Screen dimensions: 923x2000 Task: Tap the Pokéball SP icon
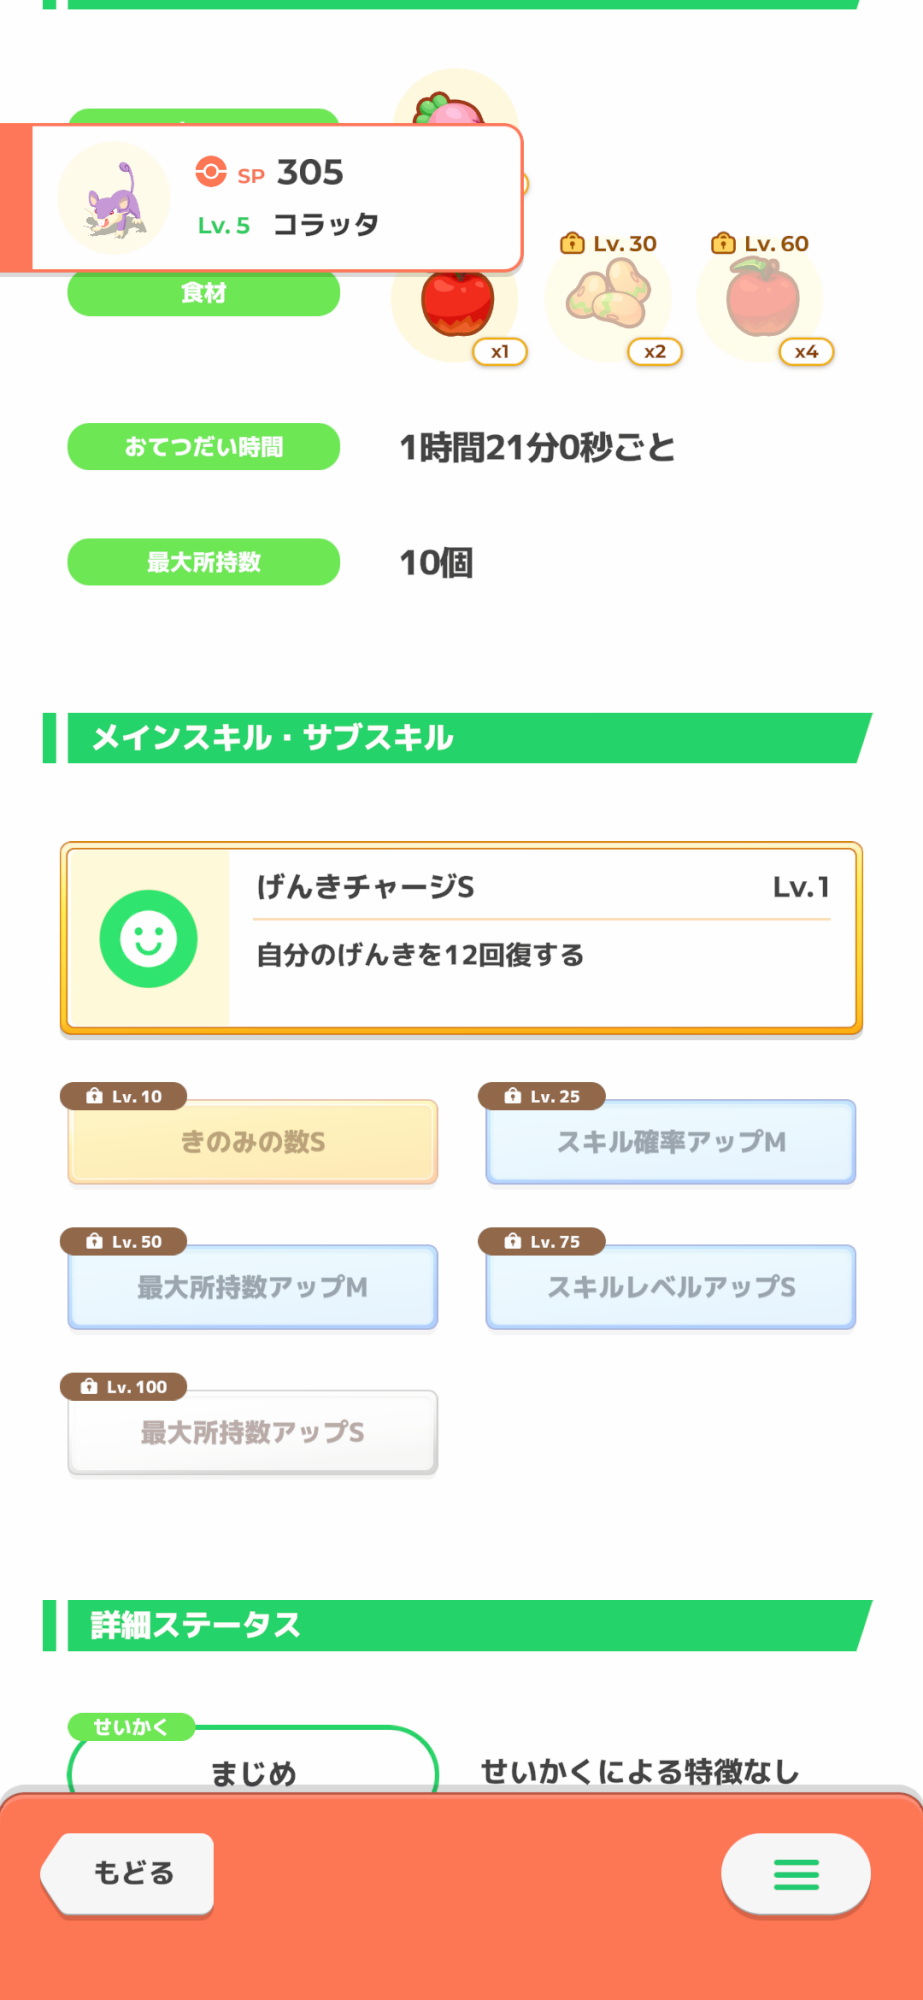pyautogui.click(x=211, y=172)
